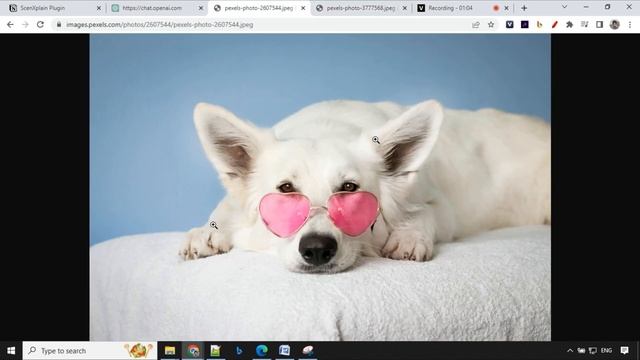640x360 pixels.
Task: Open the media controls icon
Action: tap(584, 25)
